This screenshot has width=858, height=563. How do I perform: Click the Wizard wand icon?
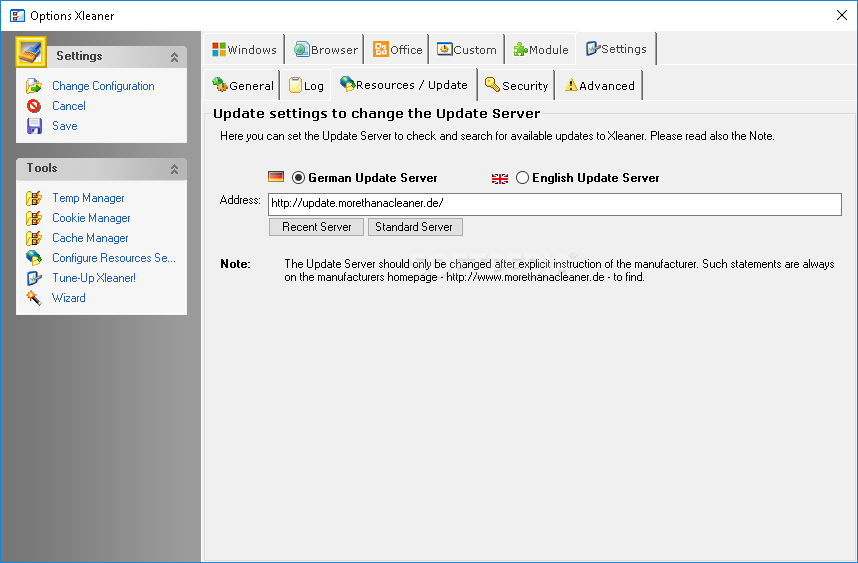tap(34, 298)
